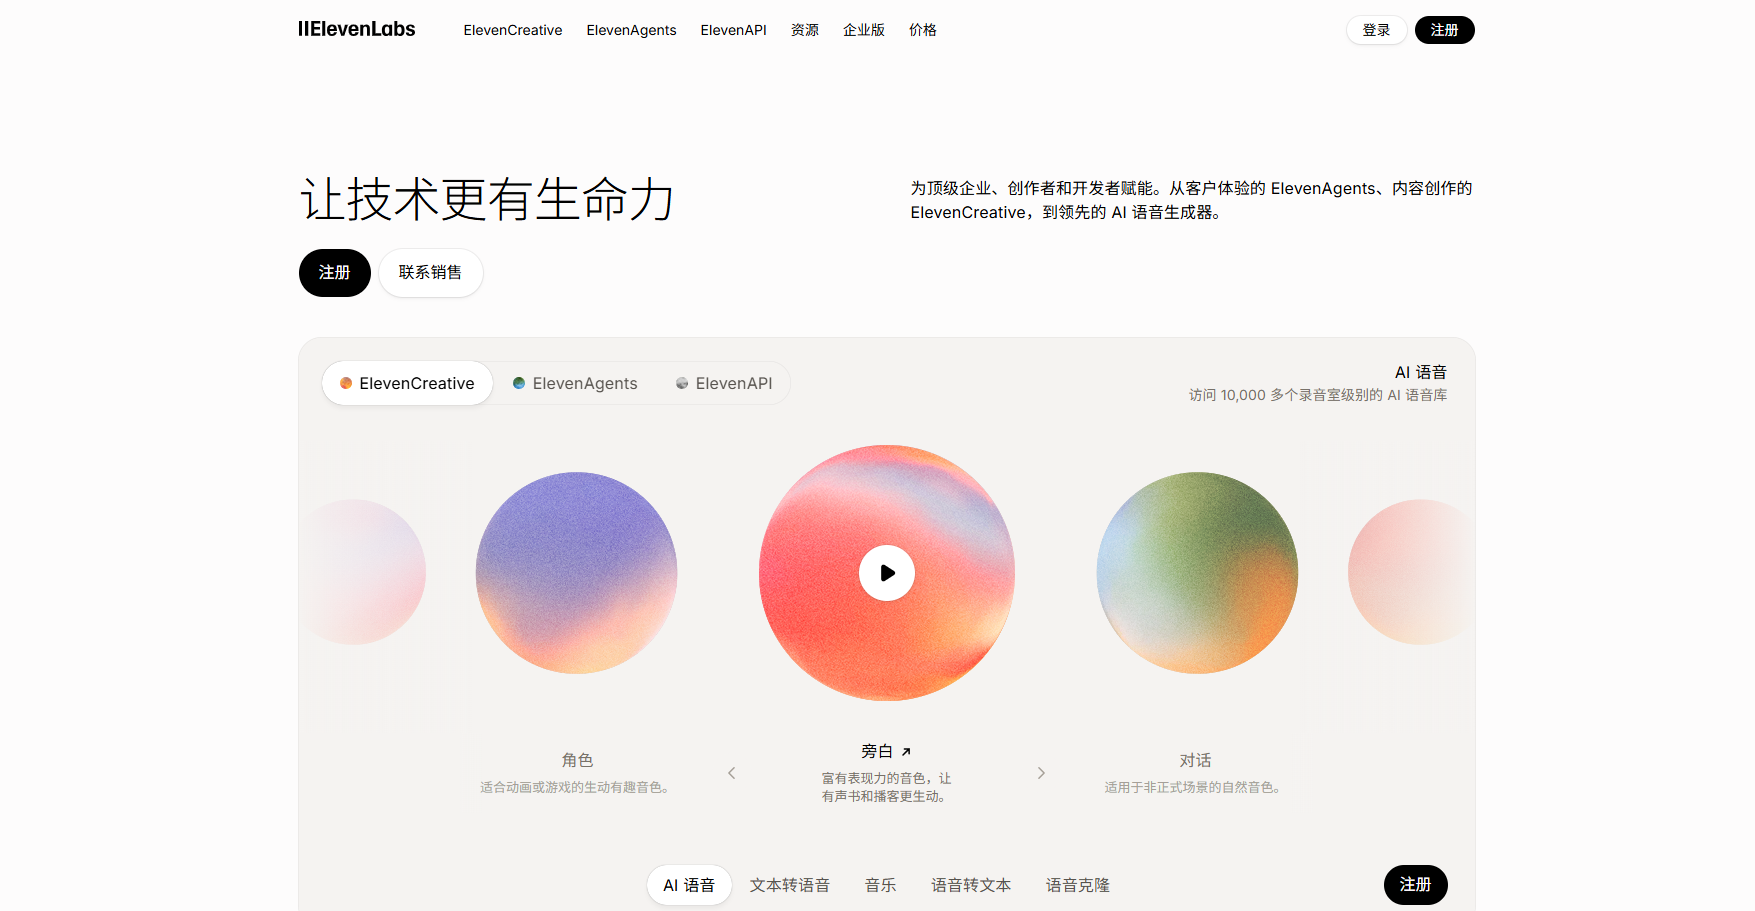Screen dimensions: 1755x911
Task: Open the ElevenAgents navigation menu
Action: [x=631, y=30]
